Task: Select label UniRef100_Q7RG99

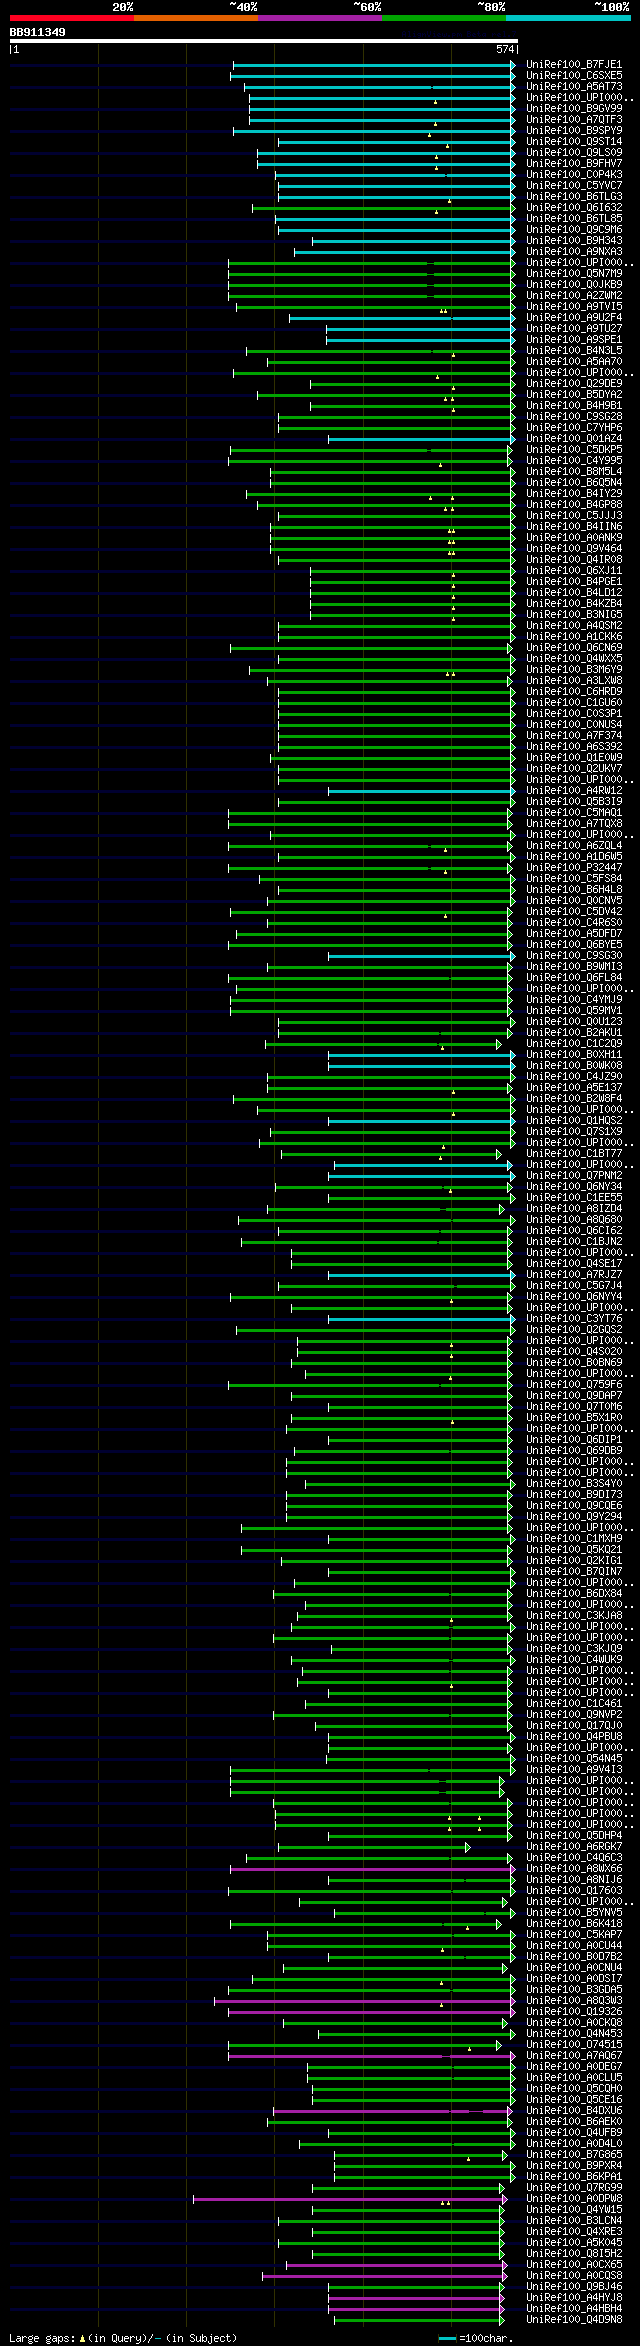Action: pyautogui.click(x=574, y=2187)
